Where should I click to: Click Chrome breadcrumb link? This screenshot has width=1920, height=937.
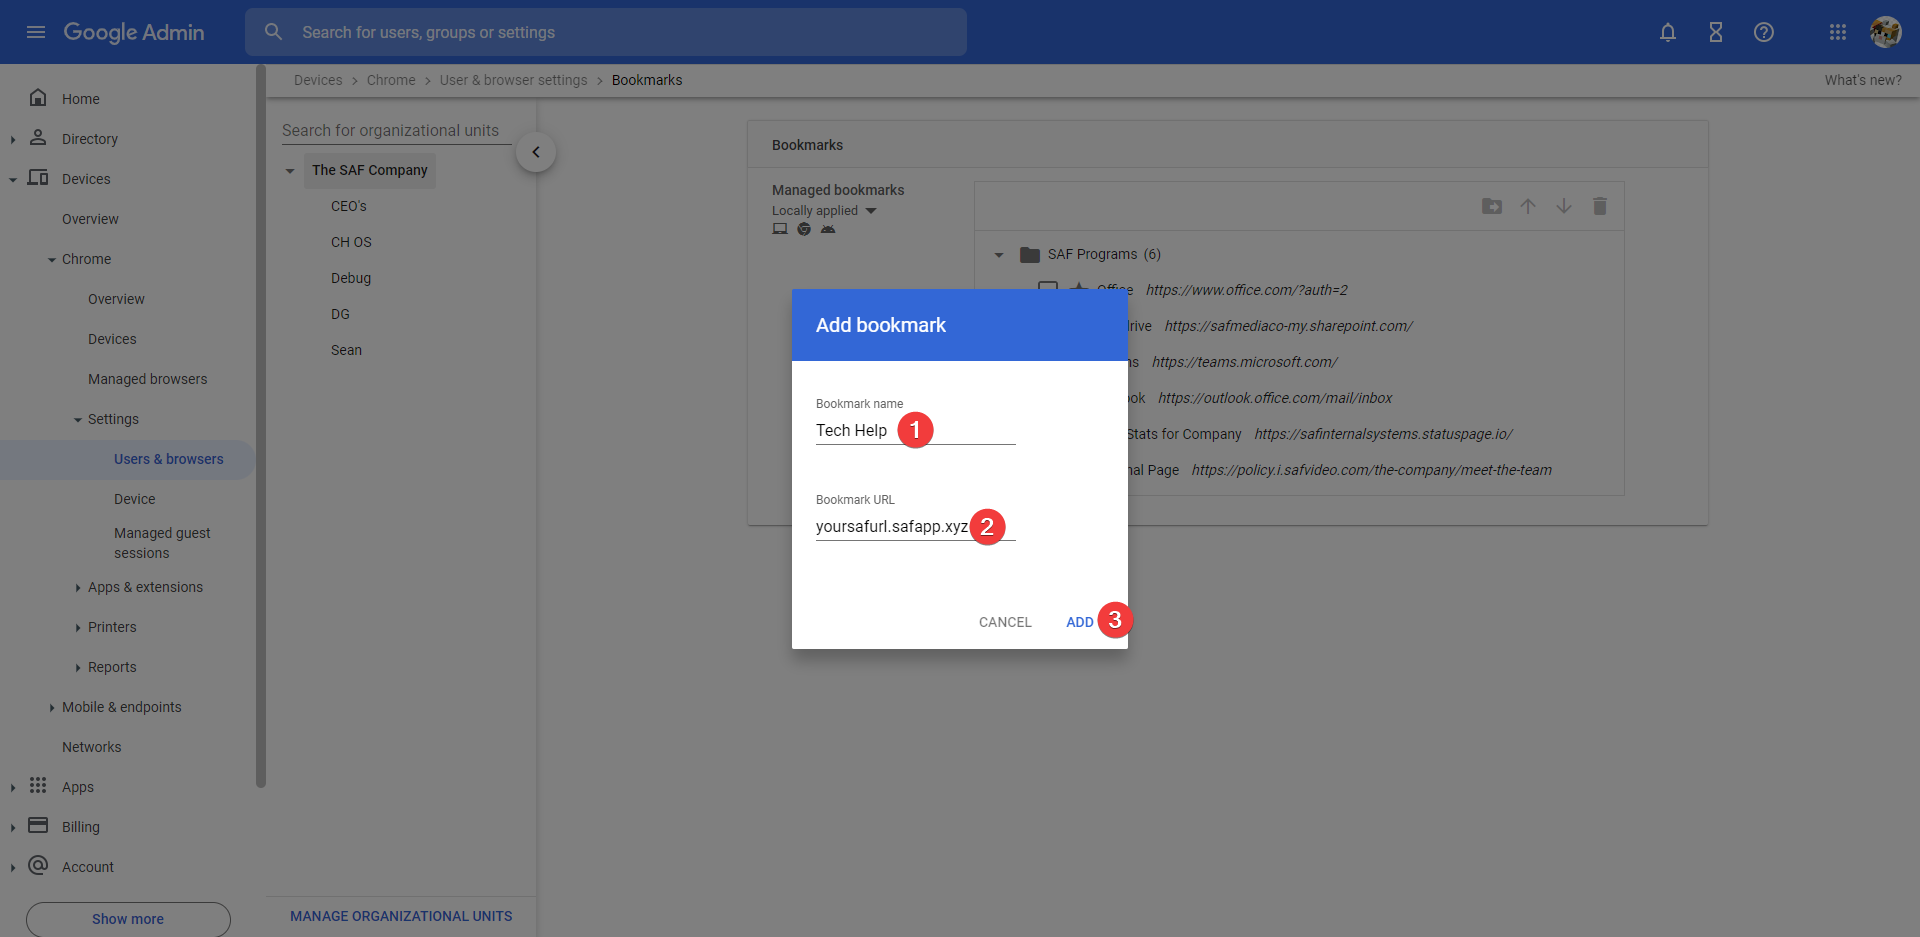pyautogui.click(x=391, y=80)
